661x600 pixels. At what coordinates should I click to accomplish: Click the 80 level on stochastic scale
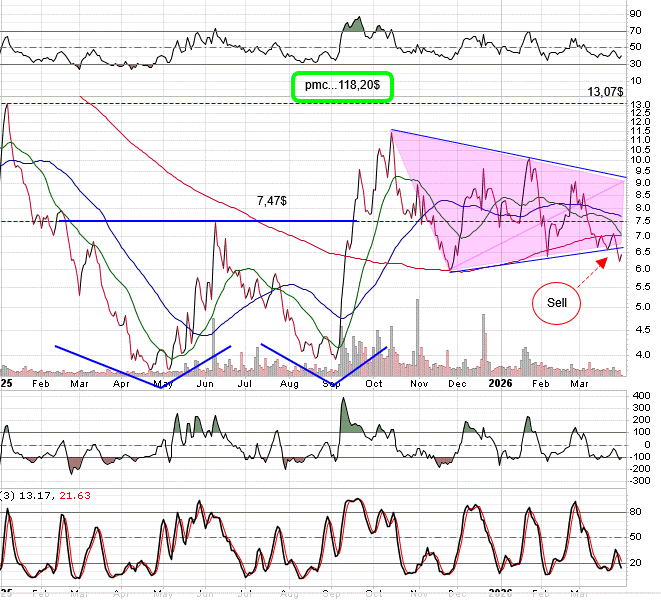click(x=636, y=512)
